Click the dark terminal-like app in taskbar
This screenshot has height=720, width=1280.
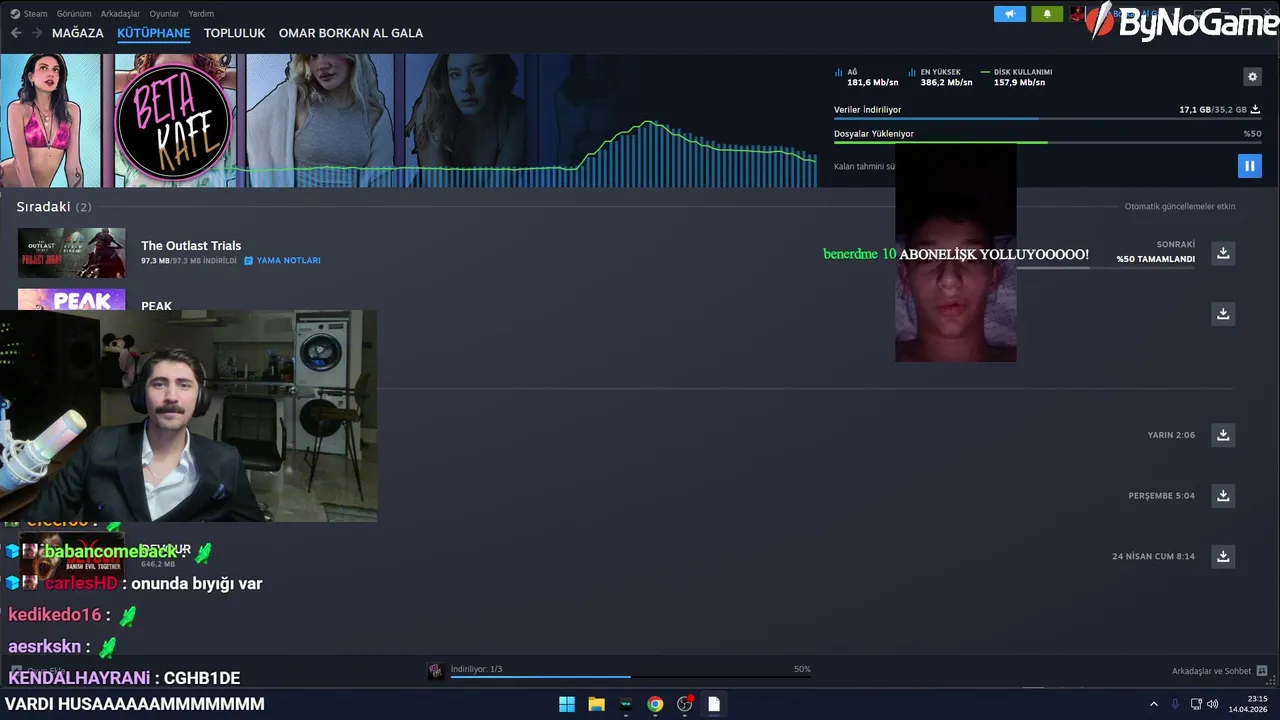(626, 704)
